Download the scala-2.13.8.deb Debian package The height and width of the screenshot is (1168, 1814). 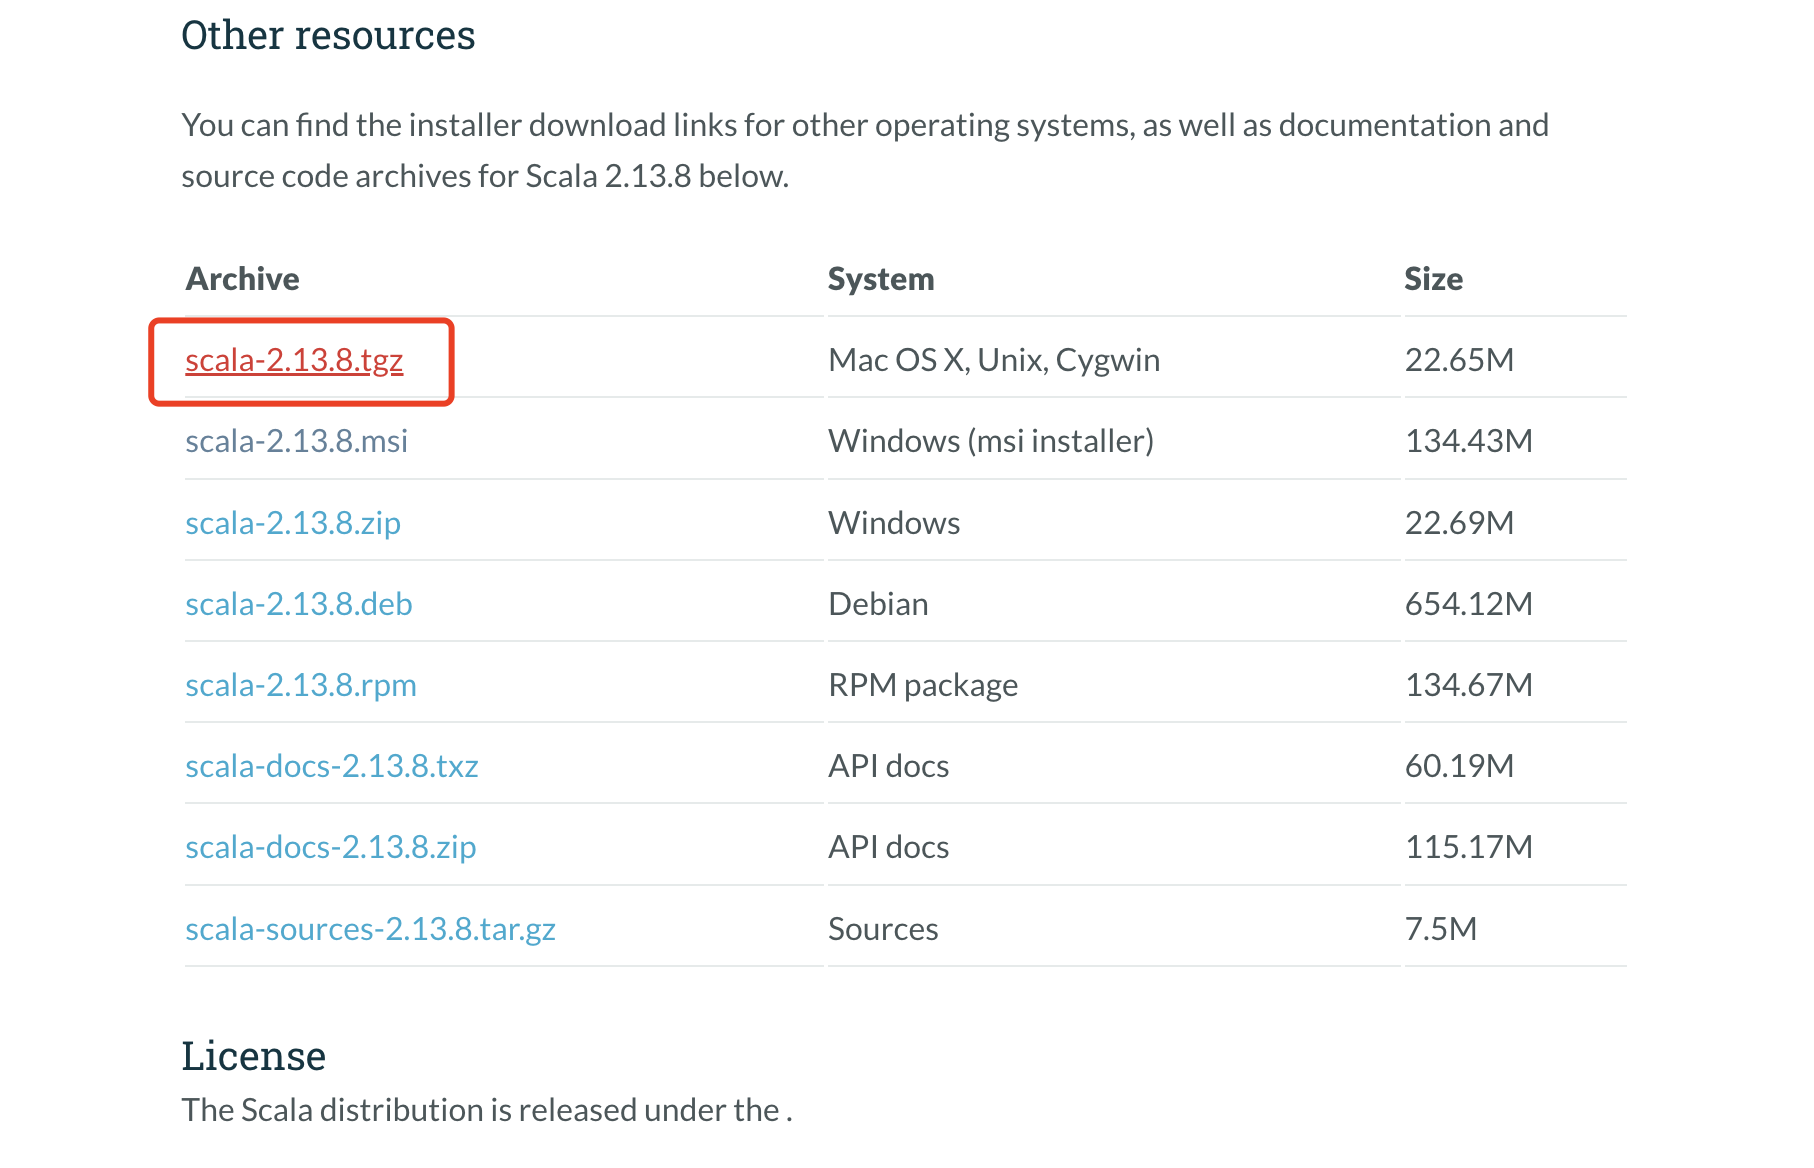point(298,604)
